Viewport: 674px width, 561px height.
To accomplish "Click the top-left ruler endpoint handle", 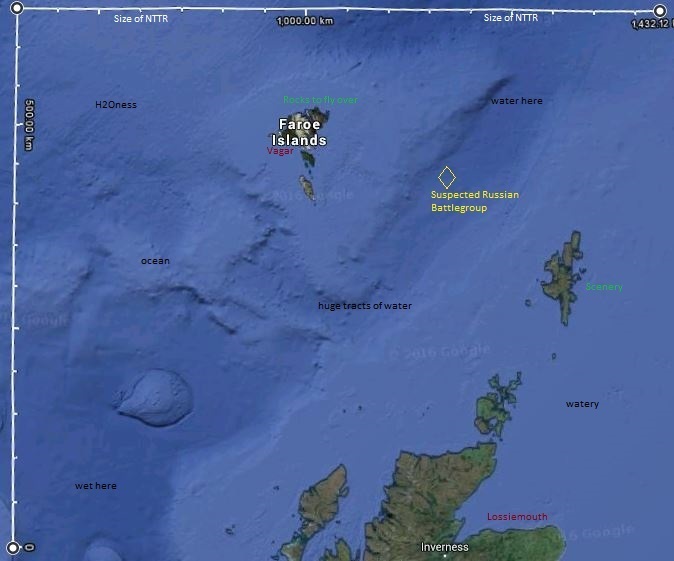I will [x=17, y=8].
